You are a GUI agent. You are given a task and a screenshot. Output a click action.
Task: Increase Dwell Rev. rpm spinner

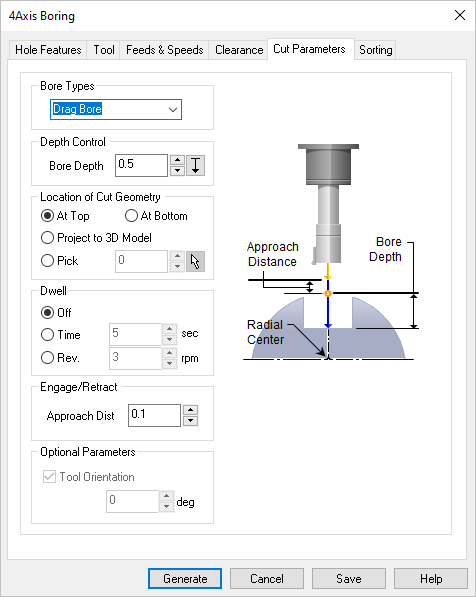[x=169, y=353]
